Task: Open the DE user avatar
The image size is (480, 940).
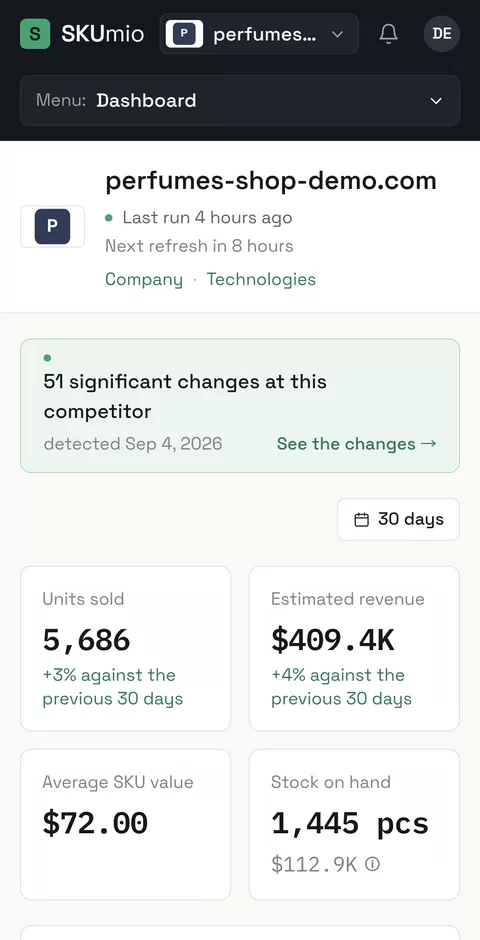Action: pyautogui.click(x=442, y=34)
